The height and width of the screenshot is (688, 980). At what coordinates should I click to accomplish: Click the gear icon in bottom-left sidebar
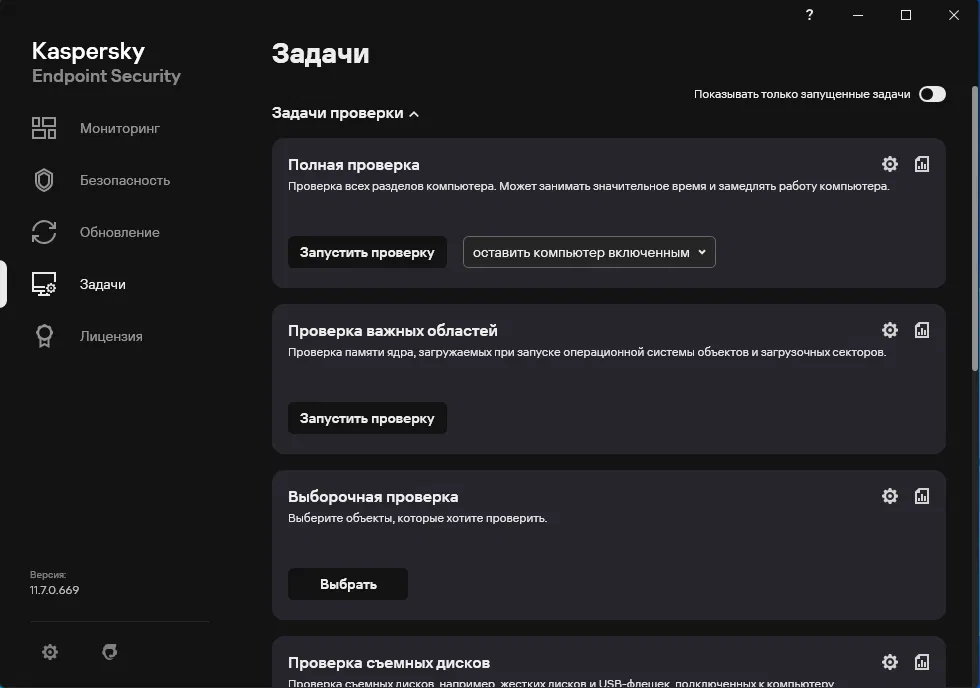tap(50, 652)
